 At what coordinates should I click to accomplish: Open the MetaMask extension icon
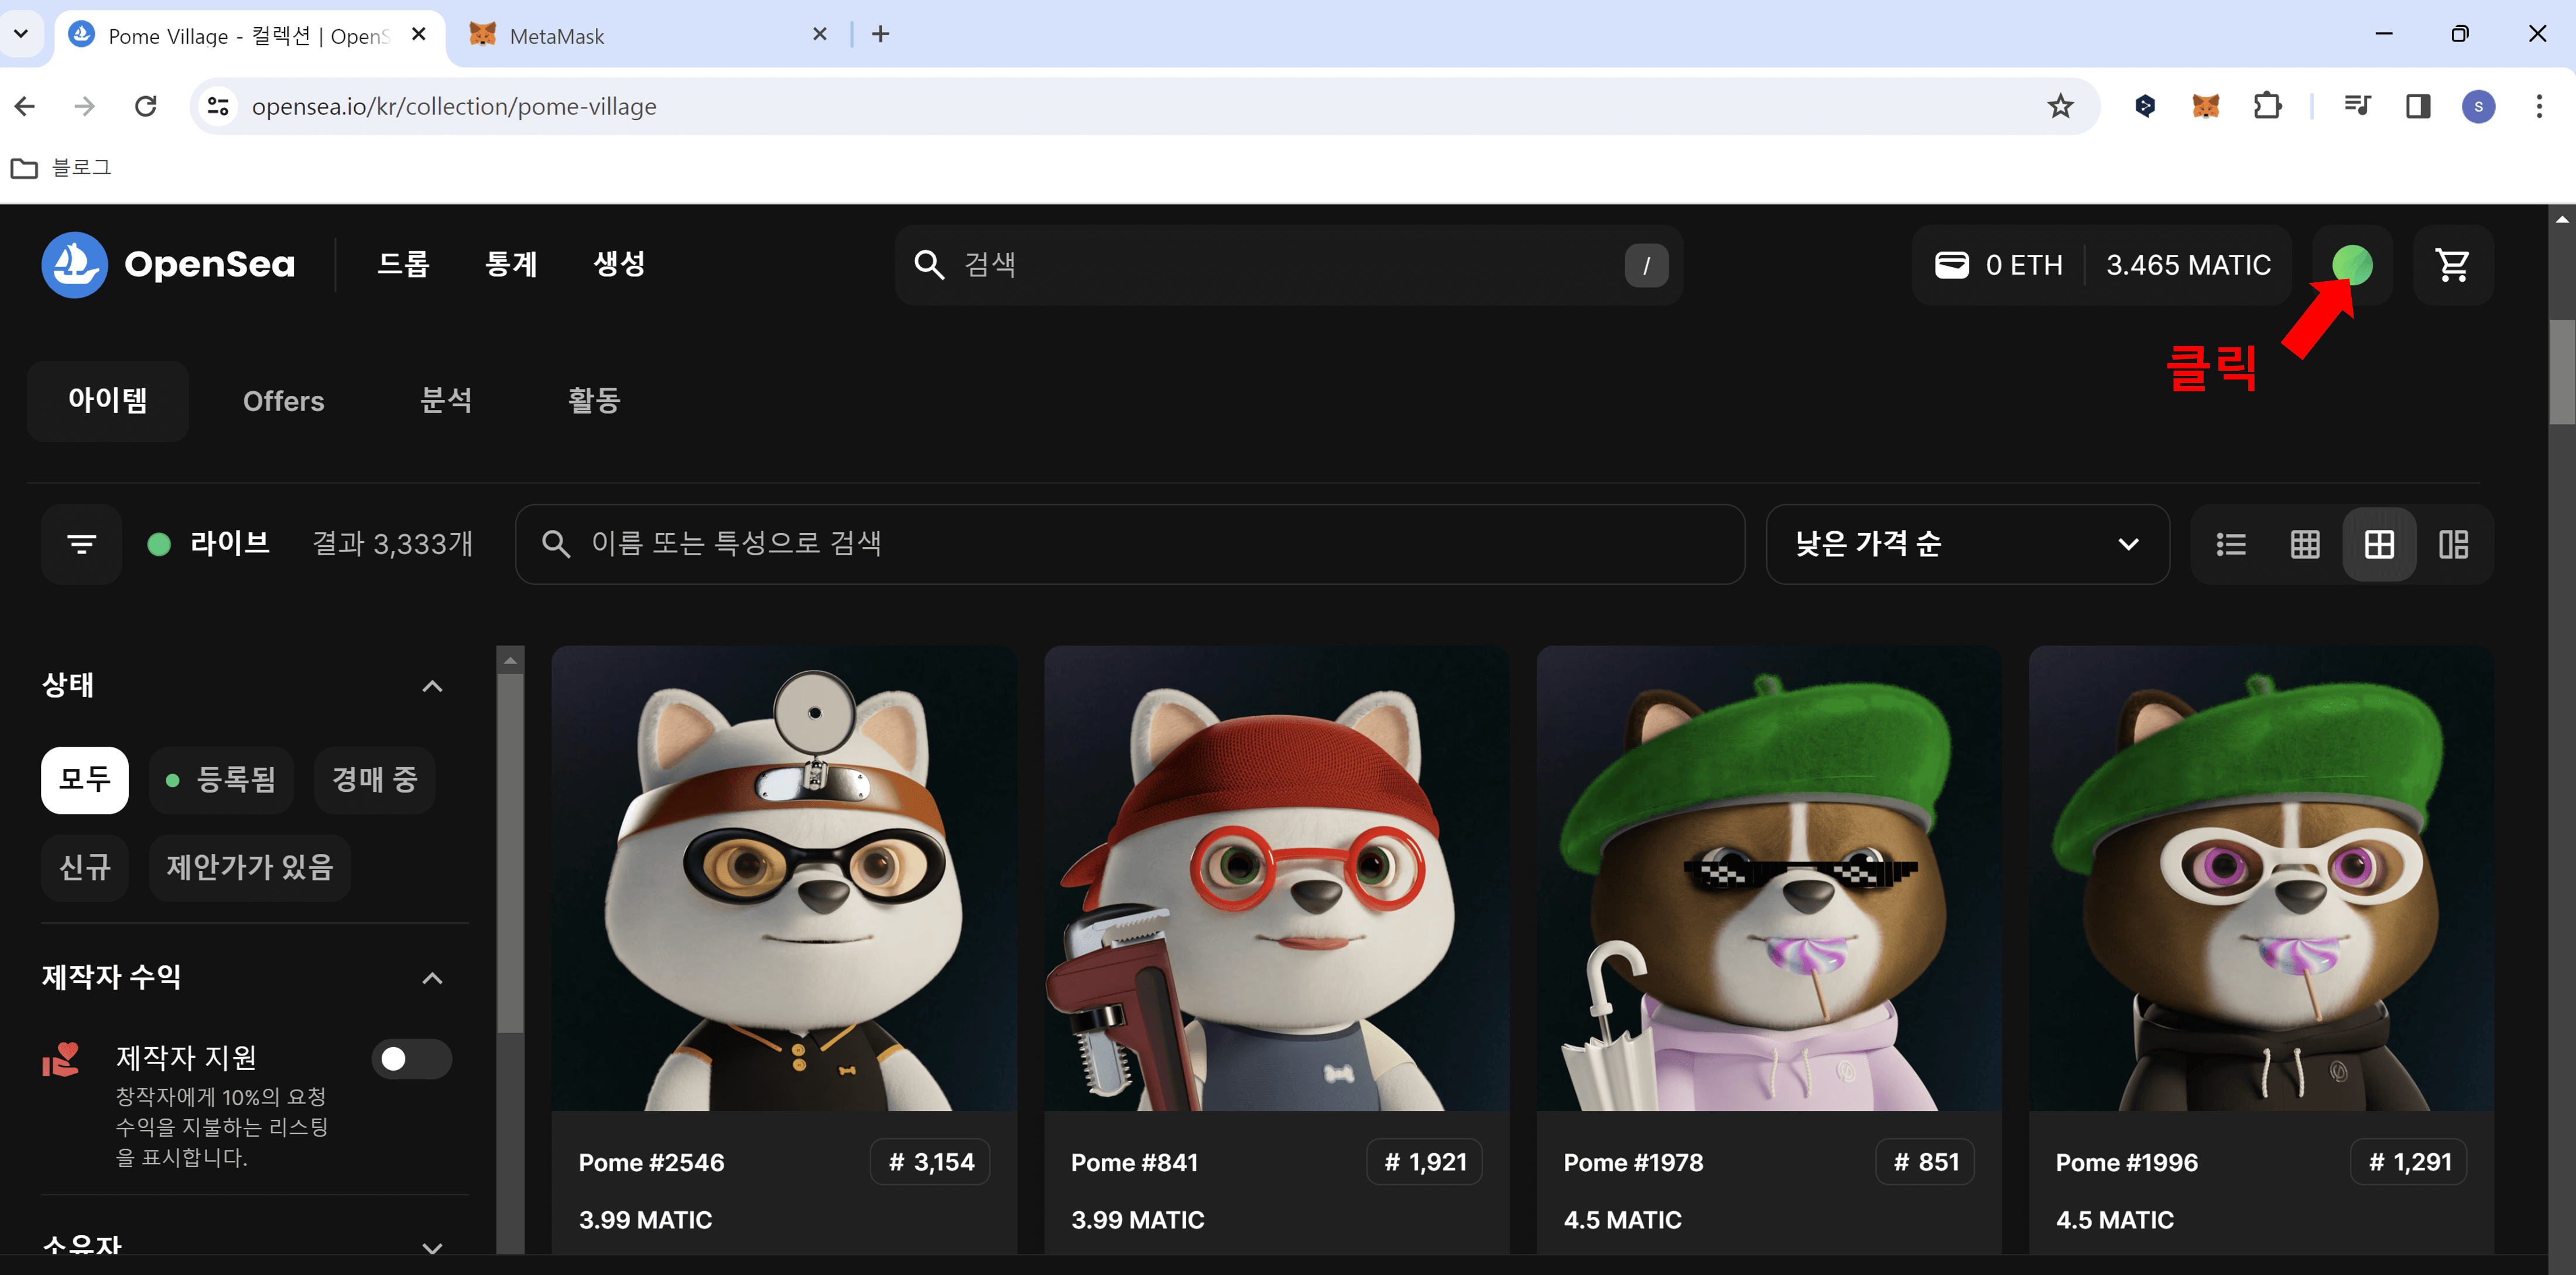click(x=2206, y=105)
